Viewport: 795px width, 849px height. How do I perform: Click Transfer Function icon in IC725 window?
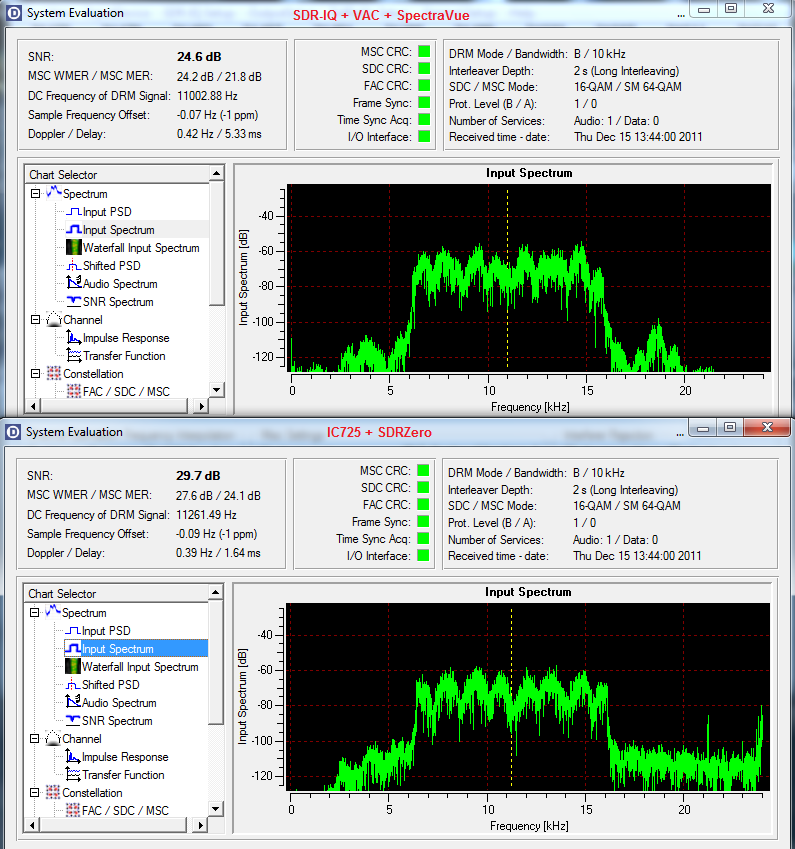[72, 775]
